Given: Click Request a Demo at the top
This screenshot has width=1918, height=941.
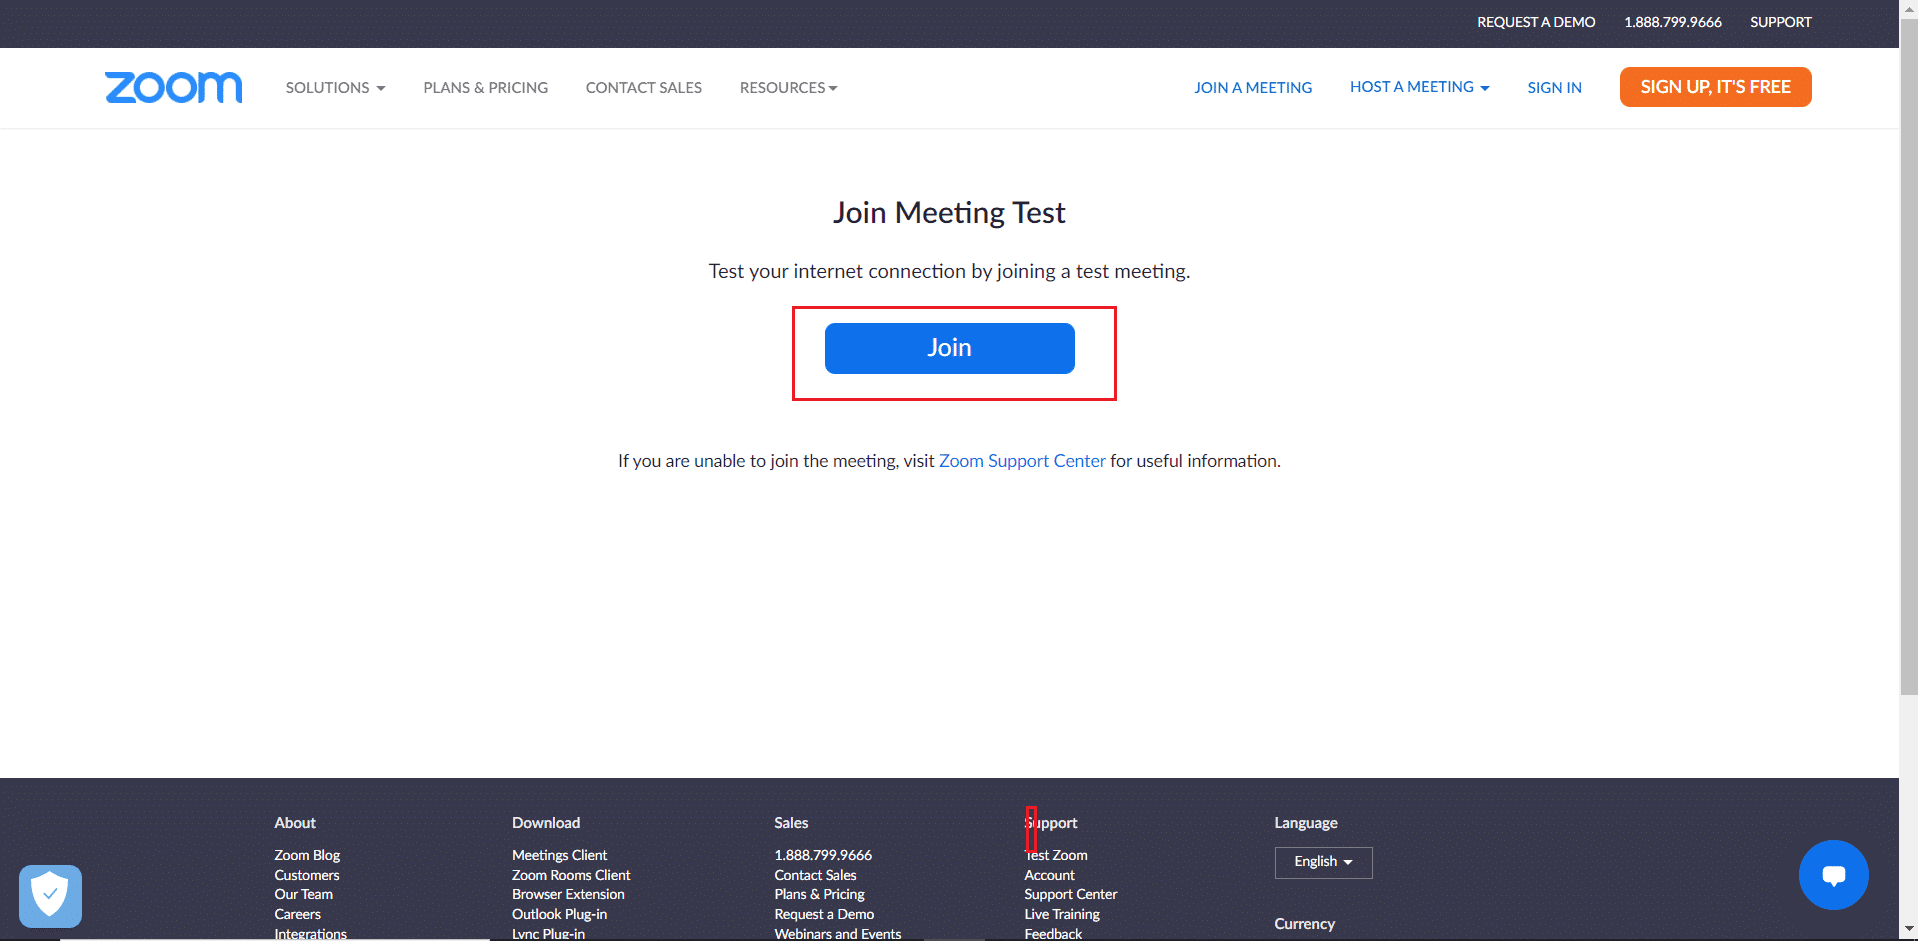Looking at the screenshot, I should 1535,21.
